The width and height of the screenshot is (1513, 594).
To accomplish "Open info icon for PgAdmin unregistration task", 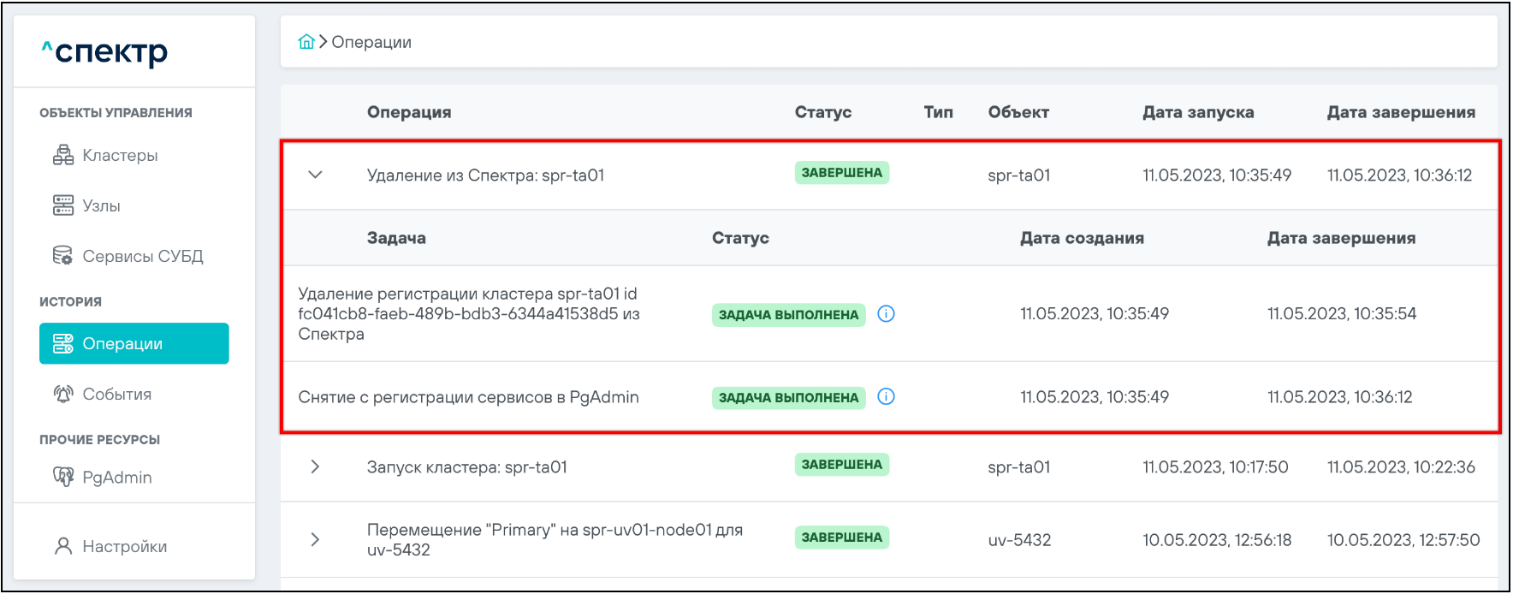I will tap(886, 397).
